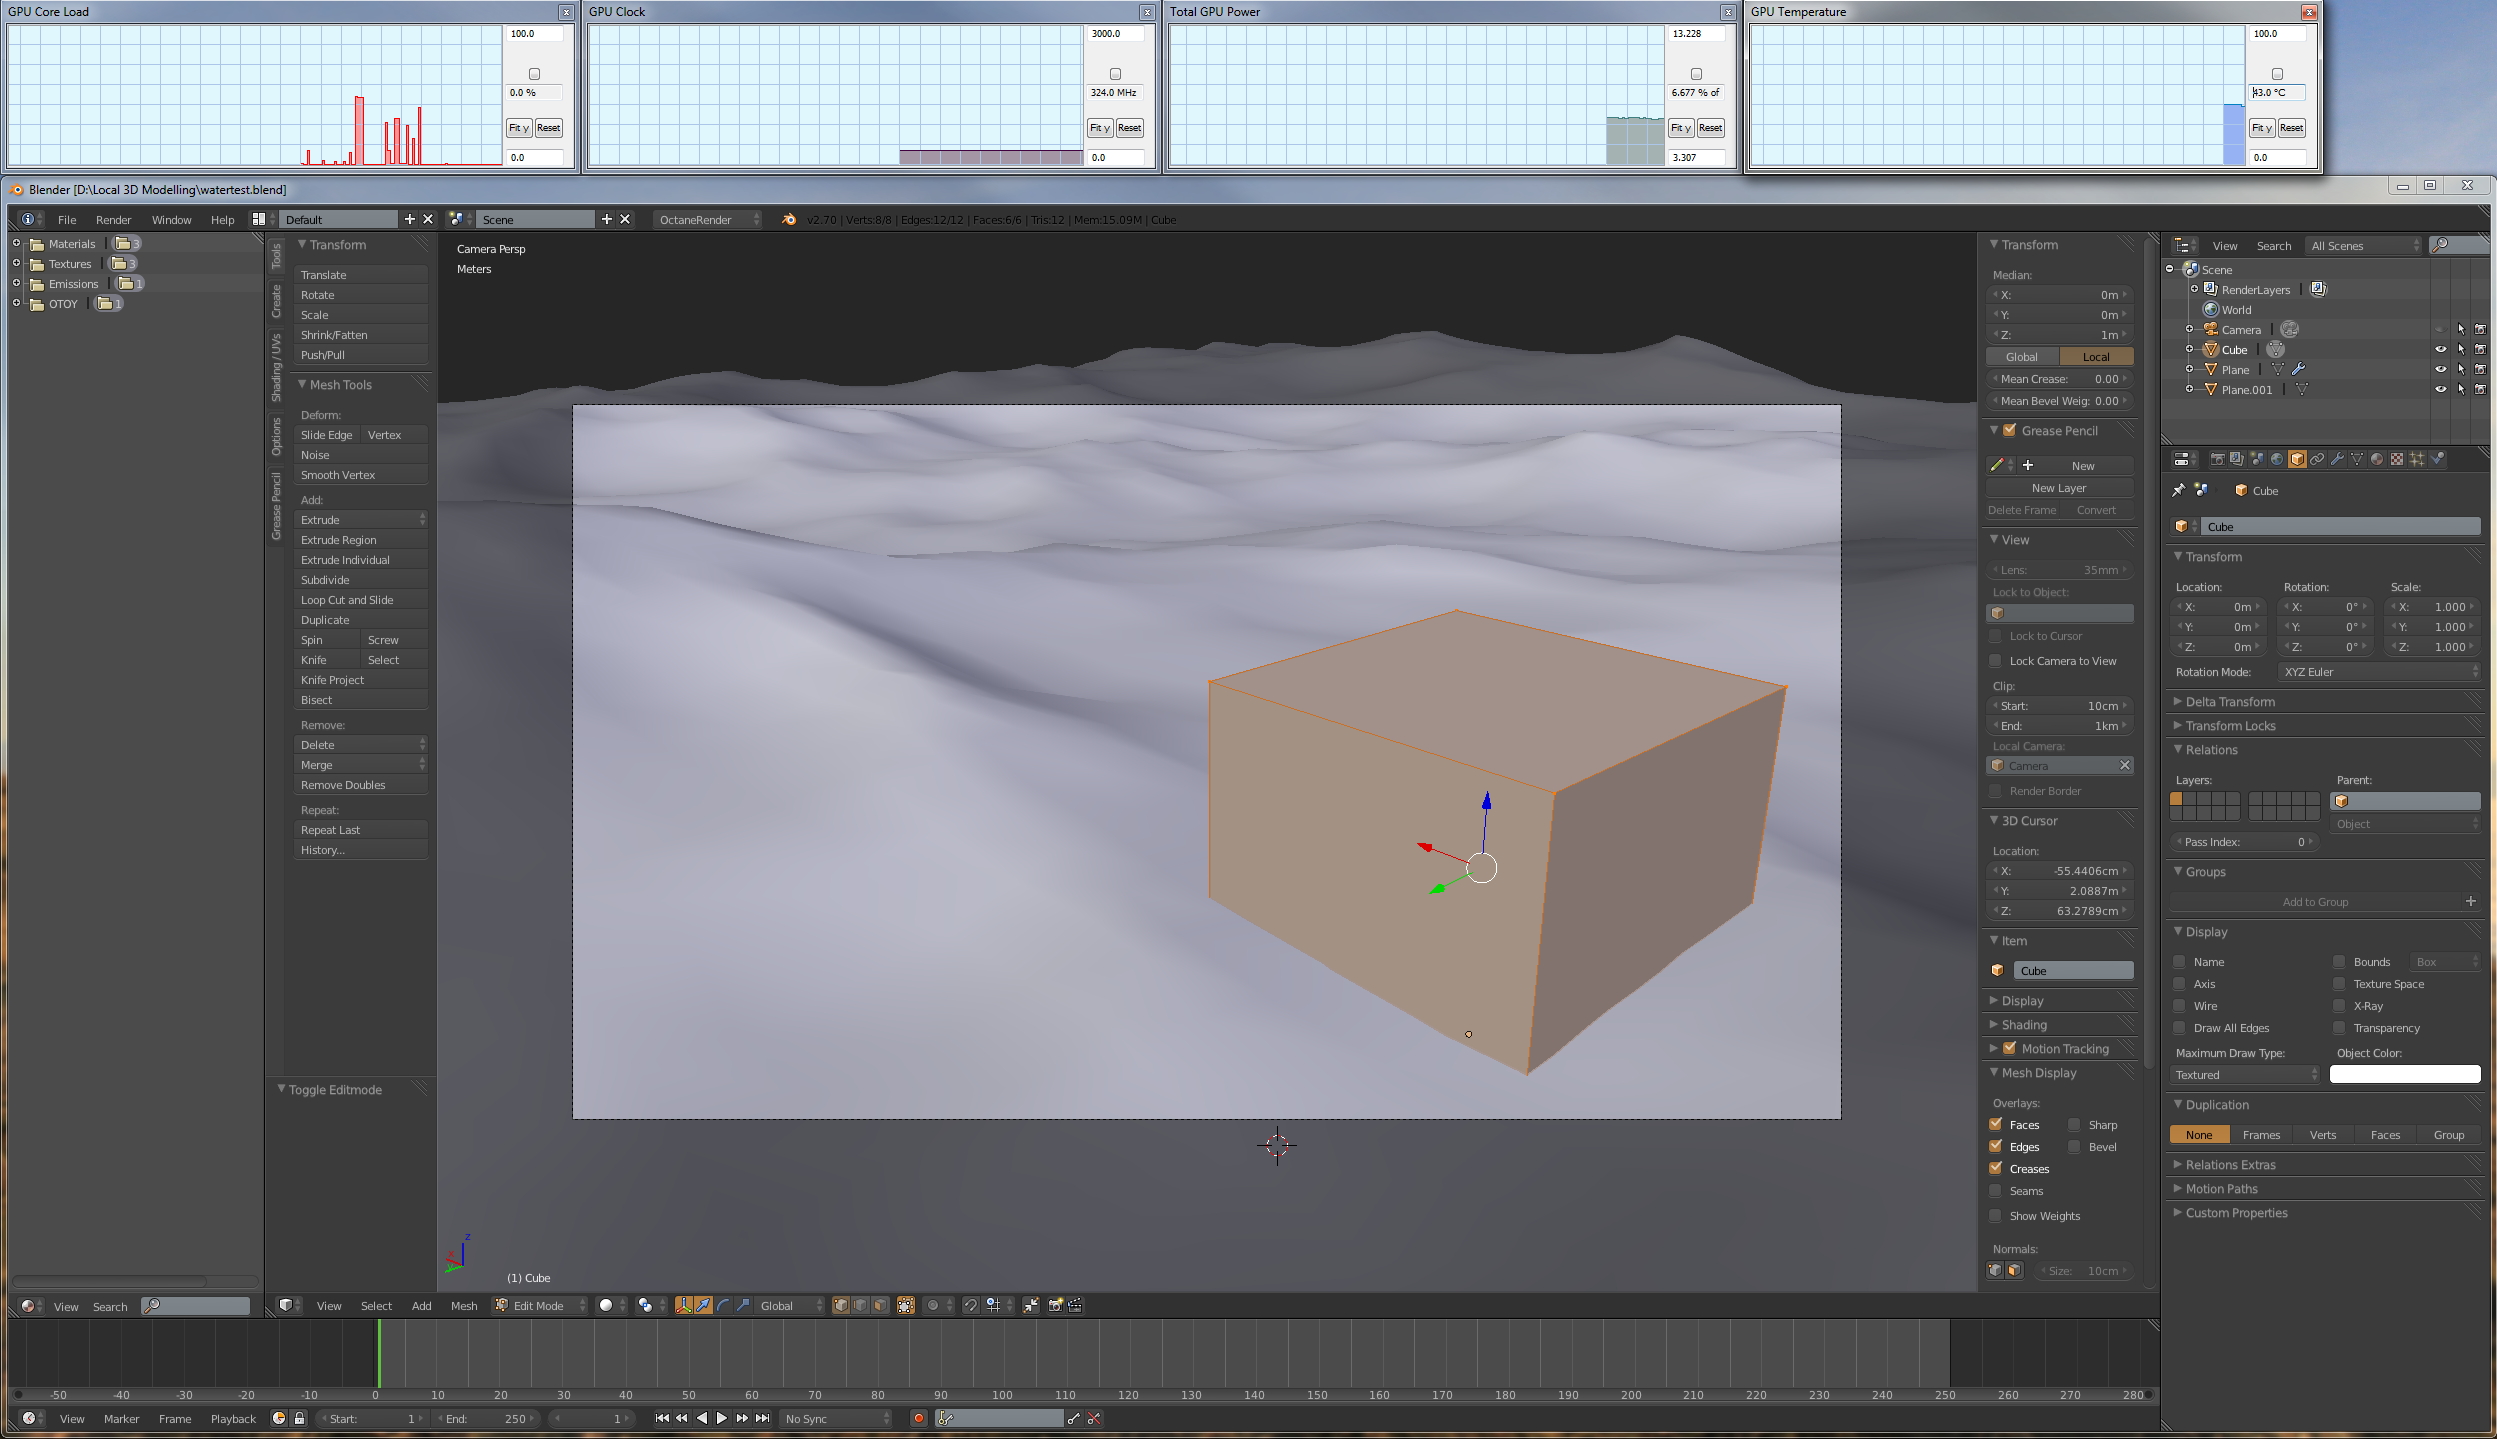This screenshot has width=2497, height=1439.
Task: Enable Lock Camera to View checkbox
Action: (x=1996, y=661)
